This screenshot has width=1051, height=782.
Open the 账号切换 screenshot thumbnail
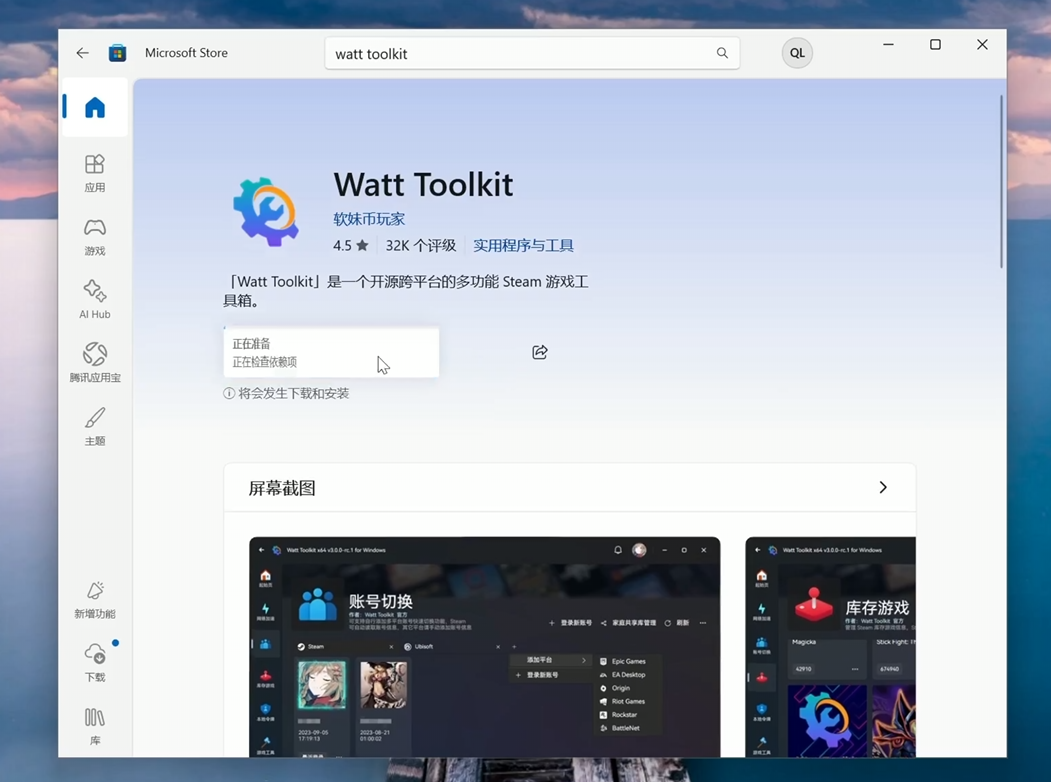click(x=484, y=646)
